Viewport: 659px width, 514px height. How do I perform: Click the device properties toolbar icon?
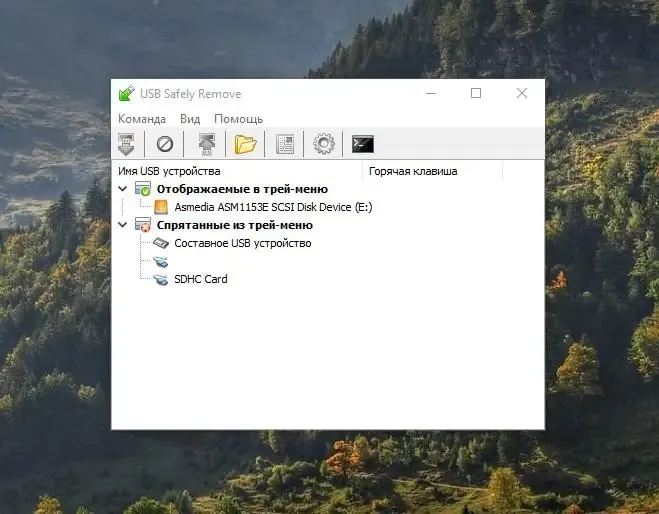285,144
